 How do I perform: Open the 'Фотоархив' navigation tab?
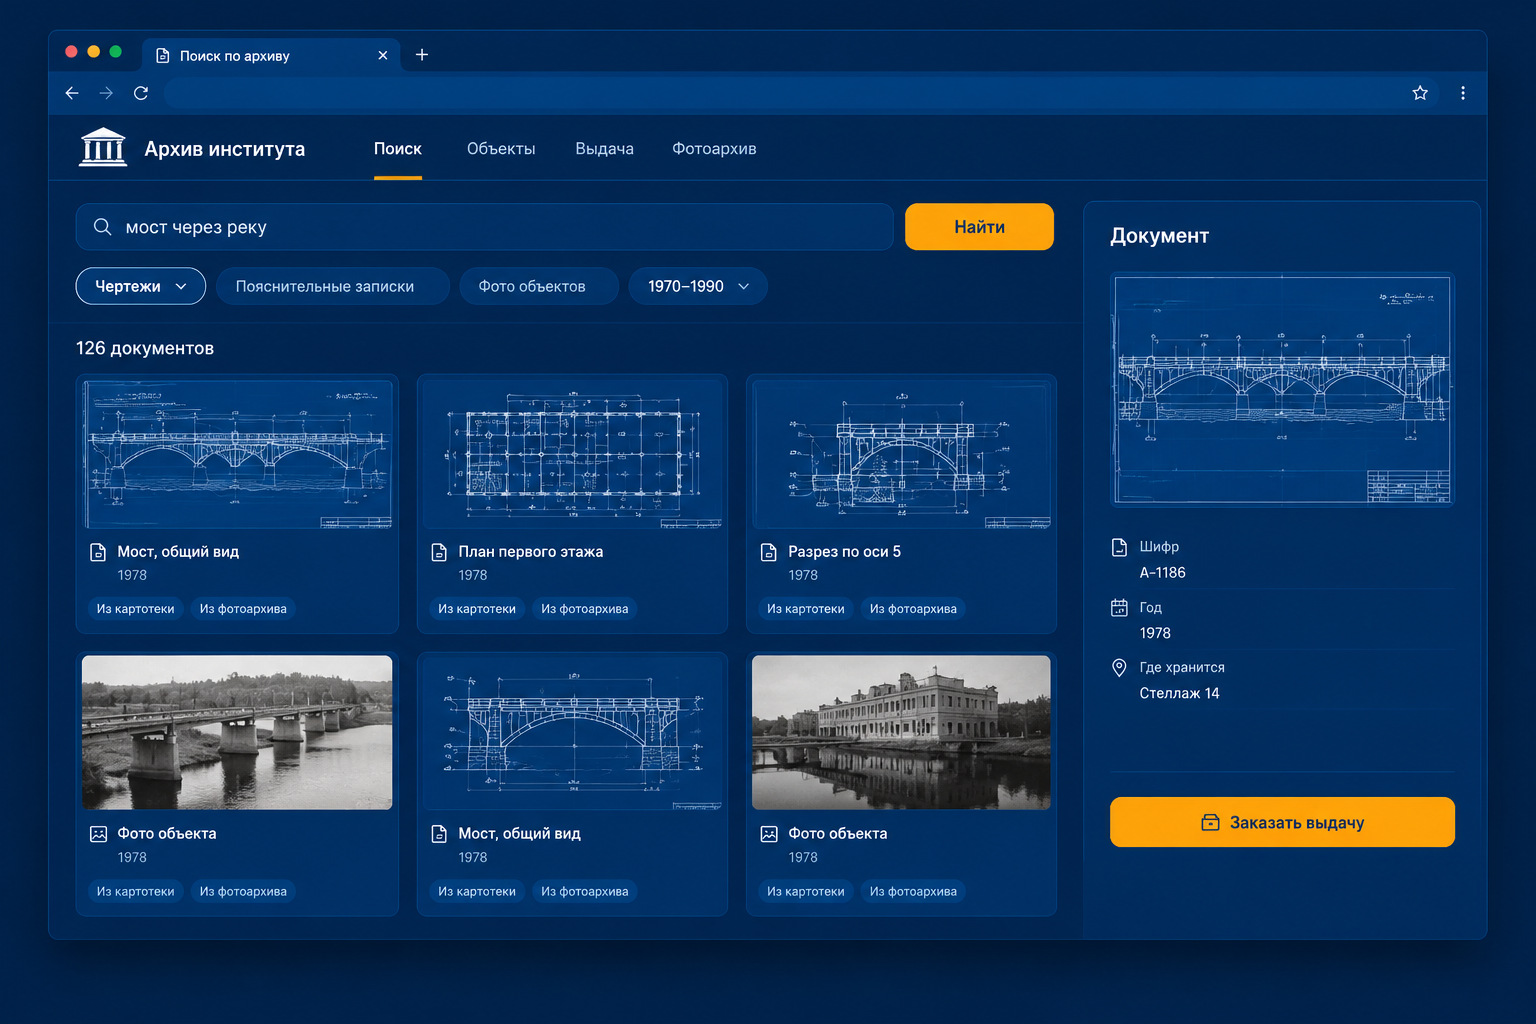click(x=714, y=149)
